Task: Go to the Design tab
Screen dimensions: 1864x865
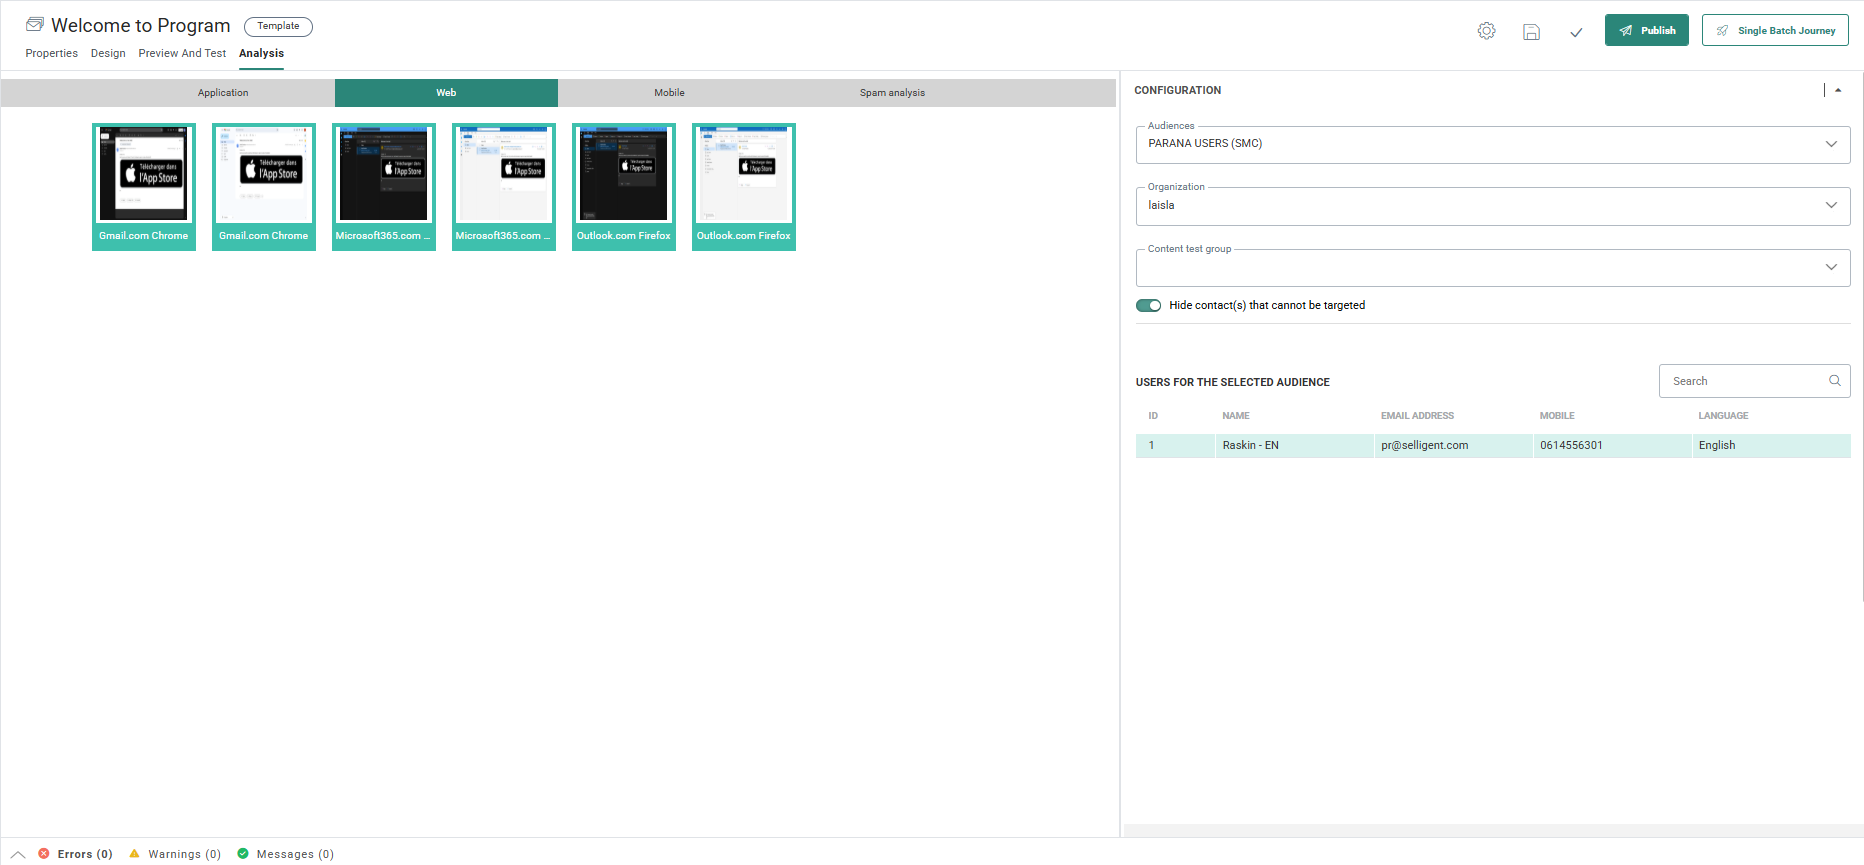Action: tap(108, 54)
